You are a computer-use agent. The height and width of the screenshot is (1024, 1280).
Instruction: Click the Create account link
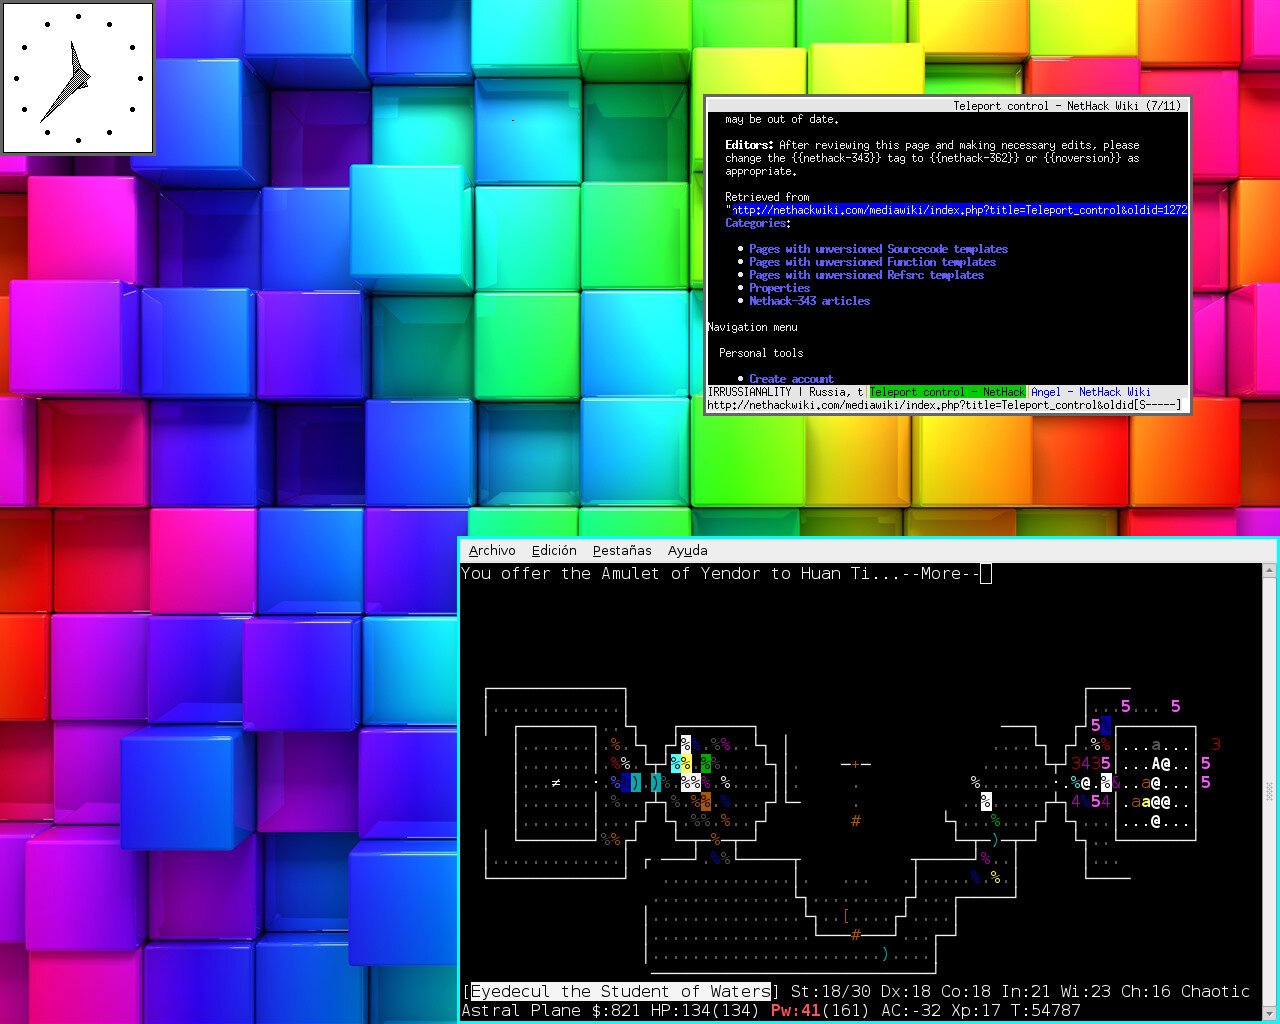tap(791, 379)
